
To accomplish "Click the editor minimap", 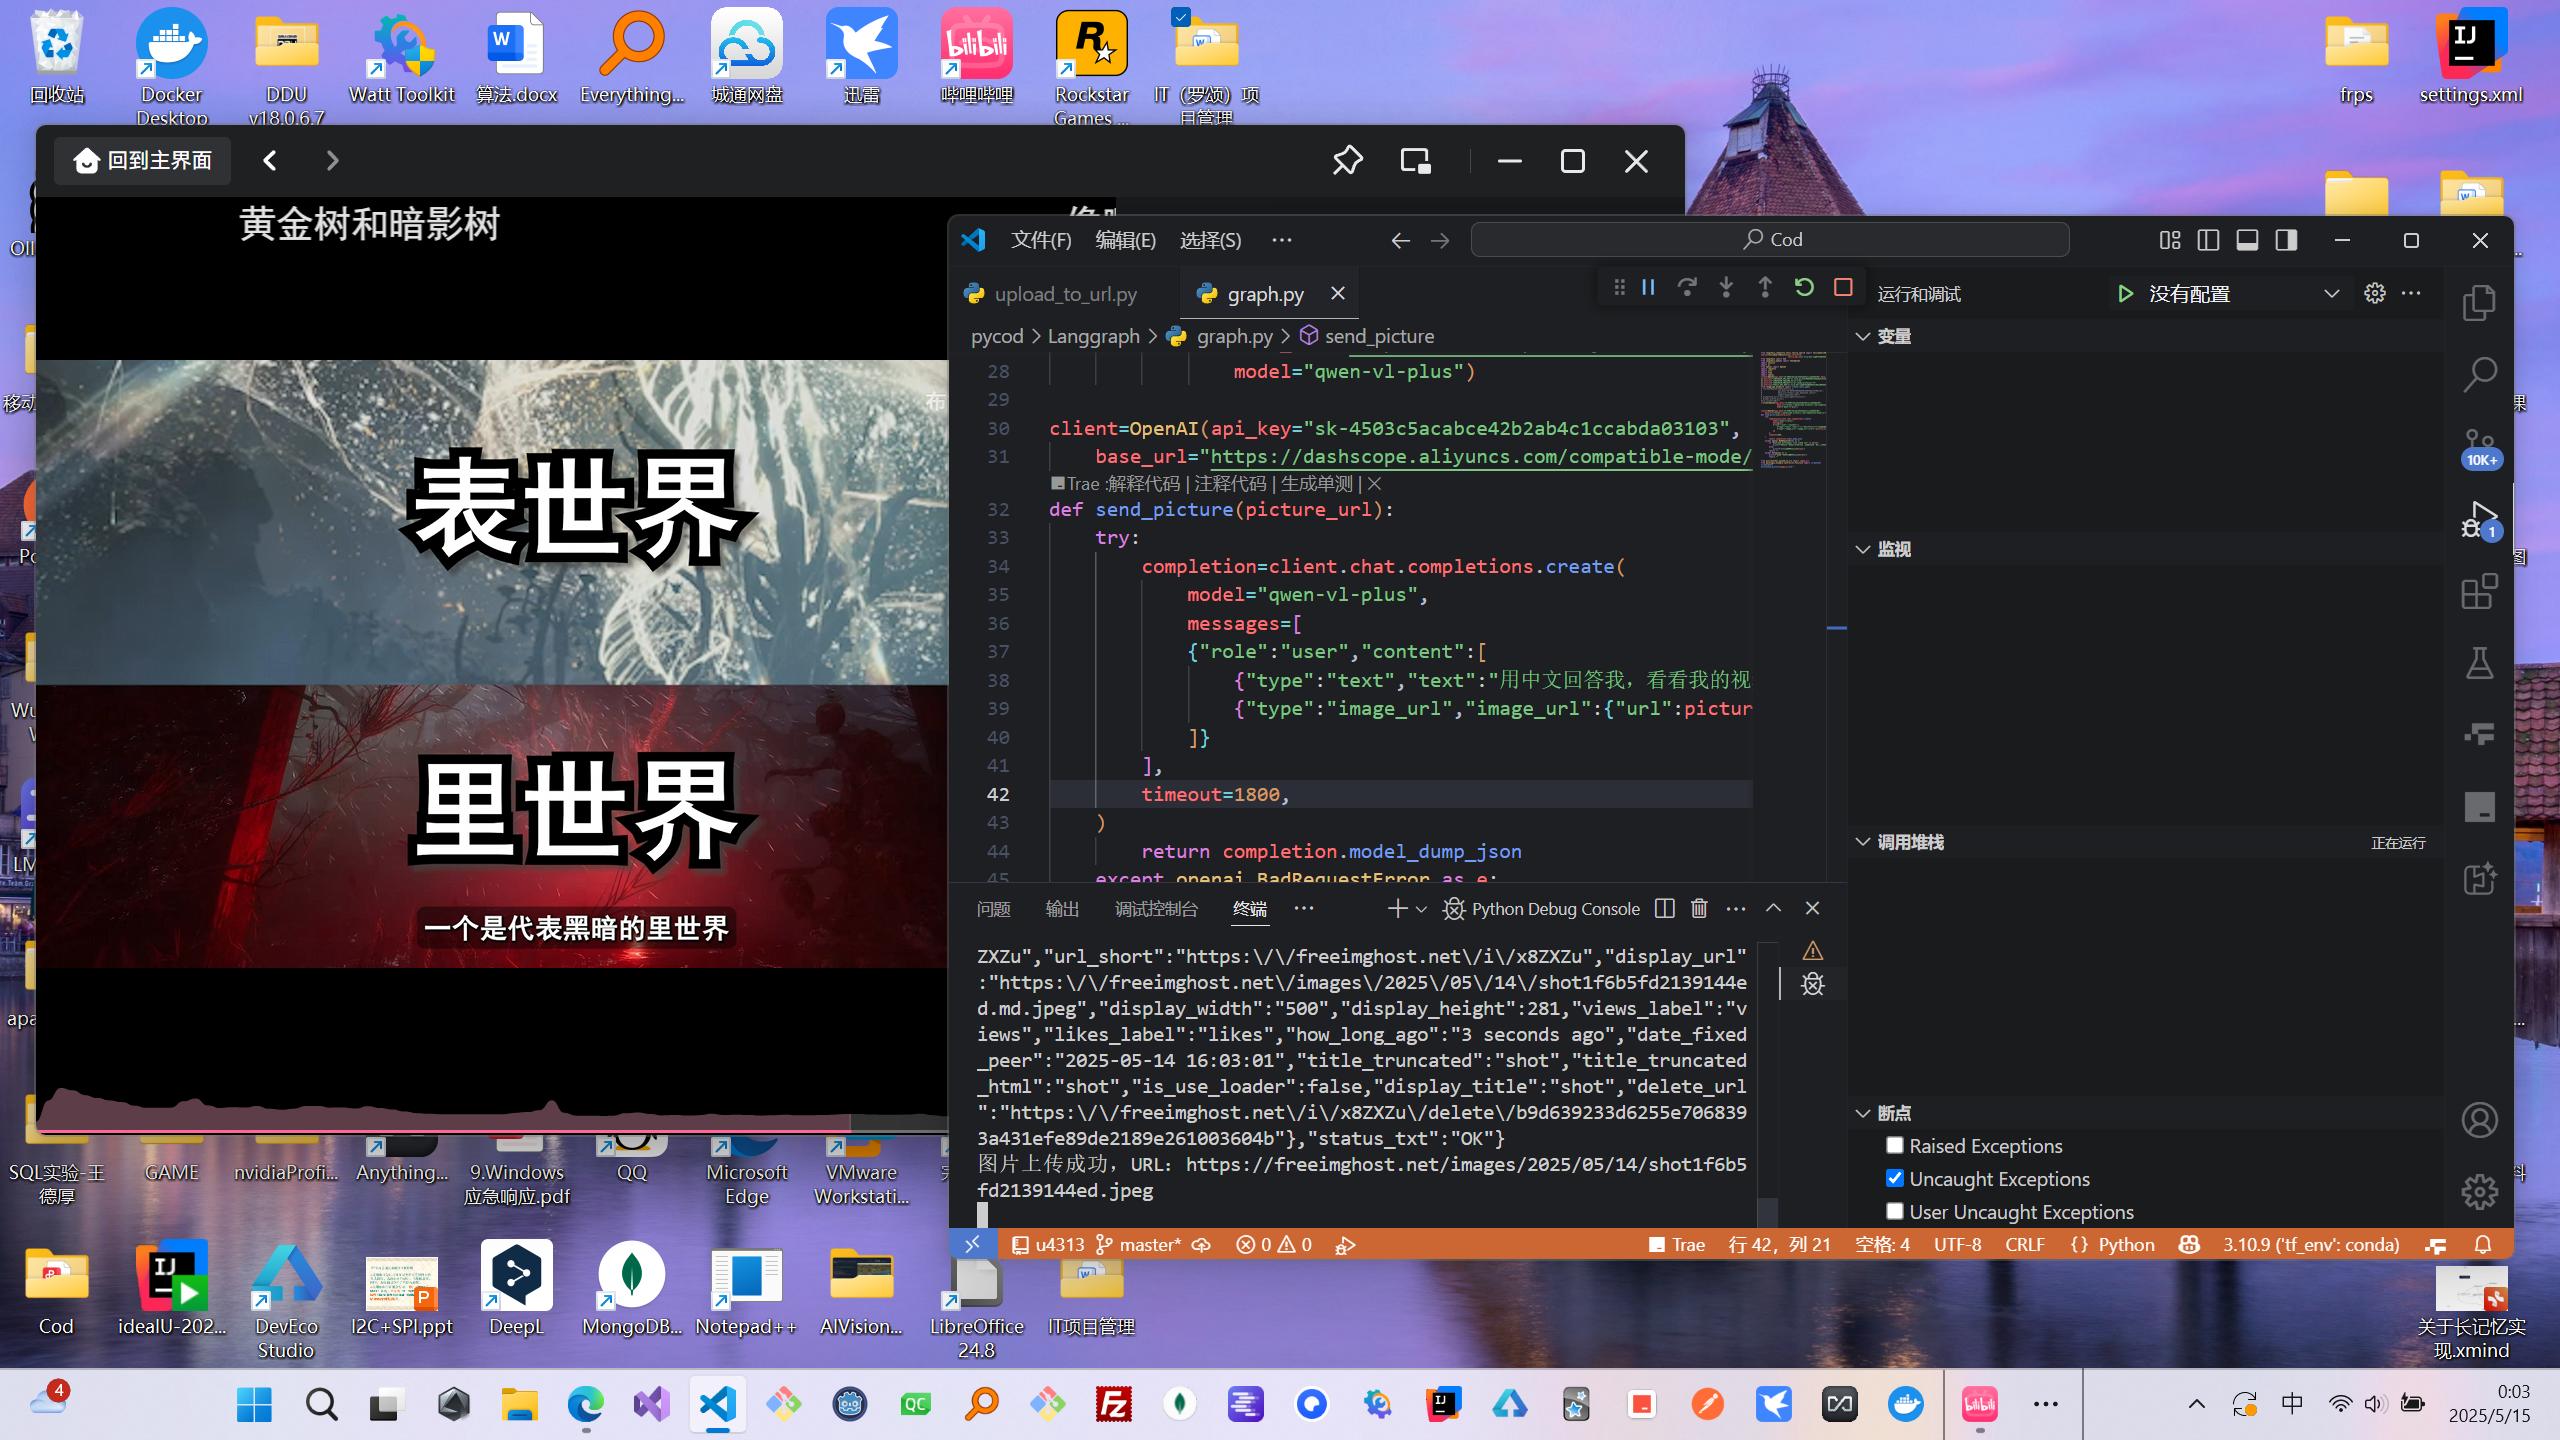I will [1793, 410].
